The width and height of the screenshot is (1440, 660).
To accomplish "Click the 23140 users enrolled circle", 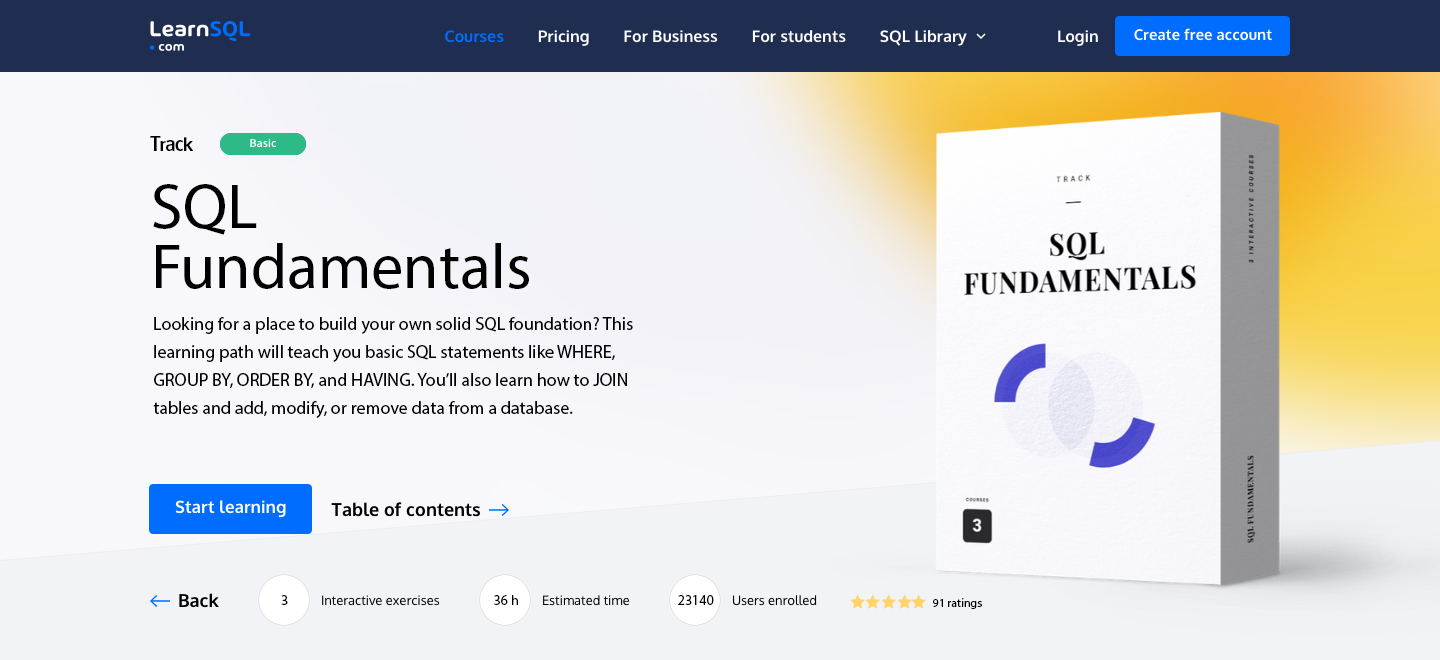I will (695, 600).
